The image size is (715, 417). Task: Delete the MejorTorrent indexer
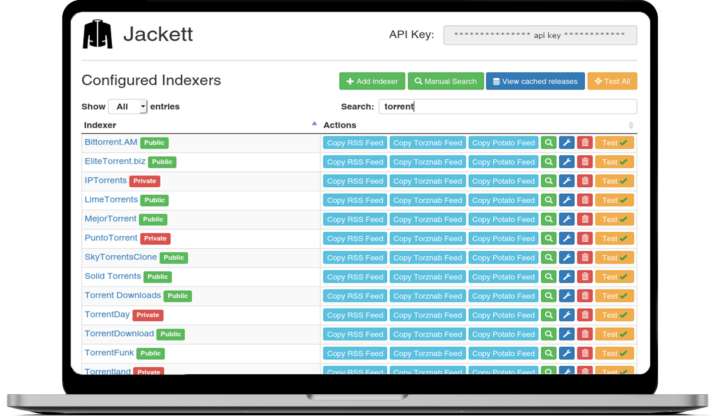pos(585,219)
